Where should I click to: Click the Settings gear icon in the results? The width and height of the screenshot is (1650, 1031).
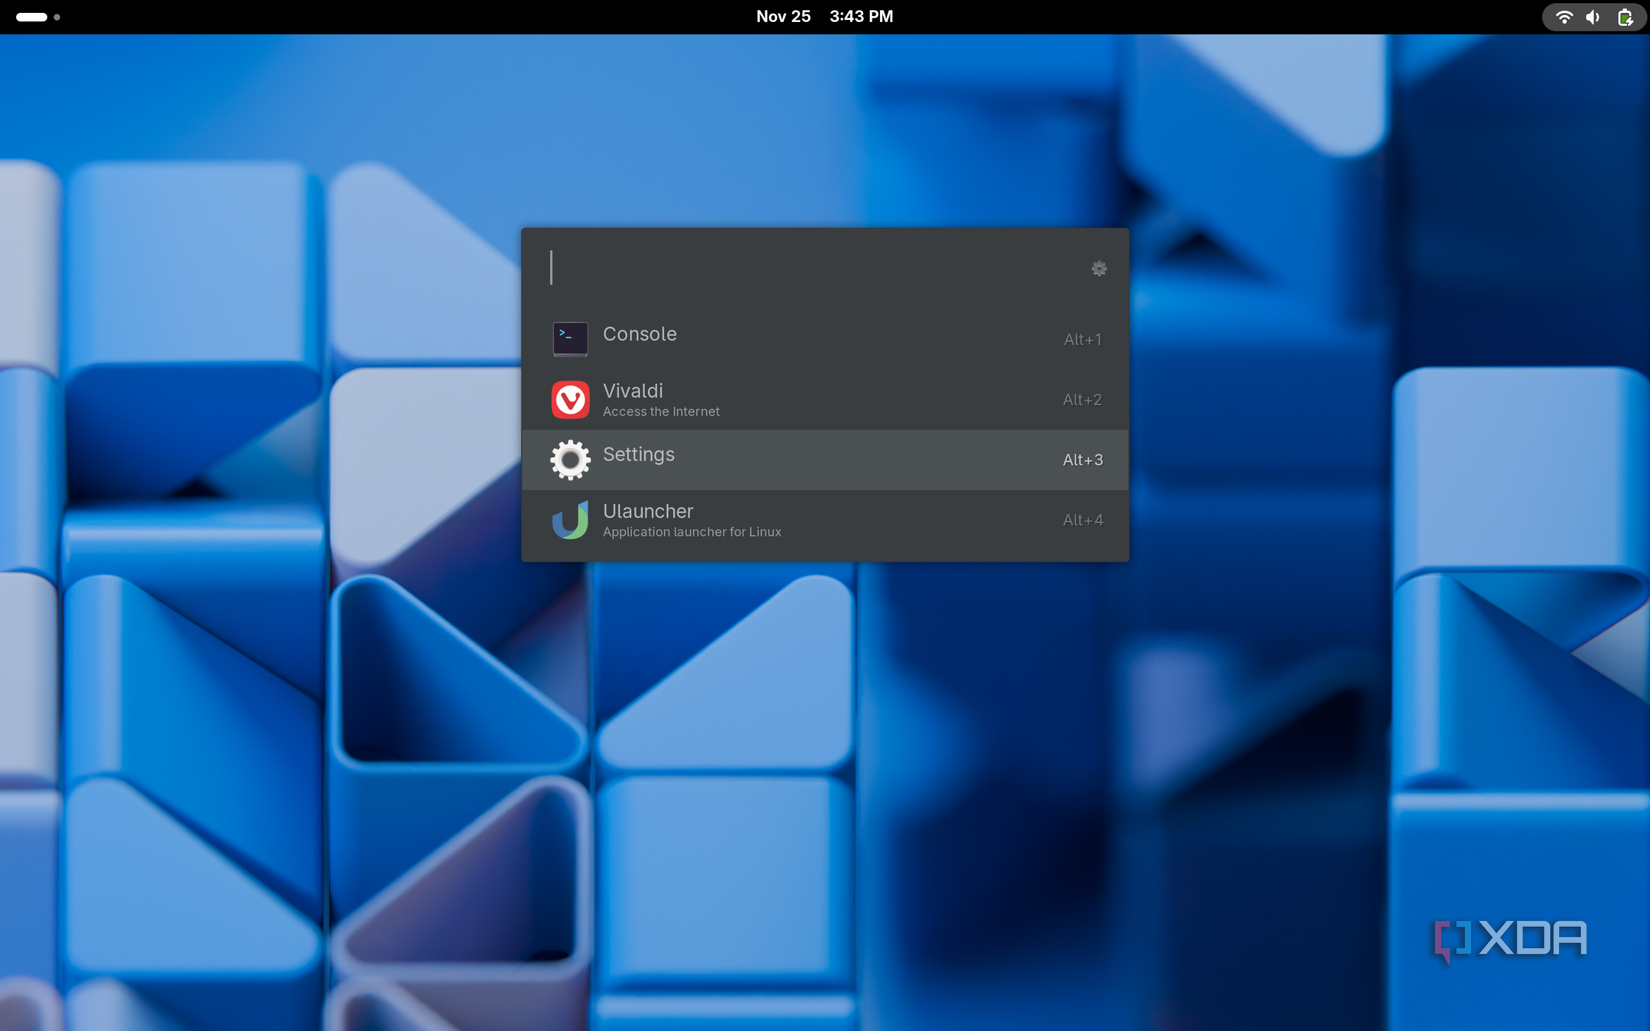[x=568, y=460]
